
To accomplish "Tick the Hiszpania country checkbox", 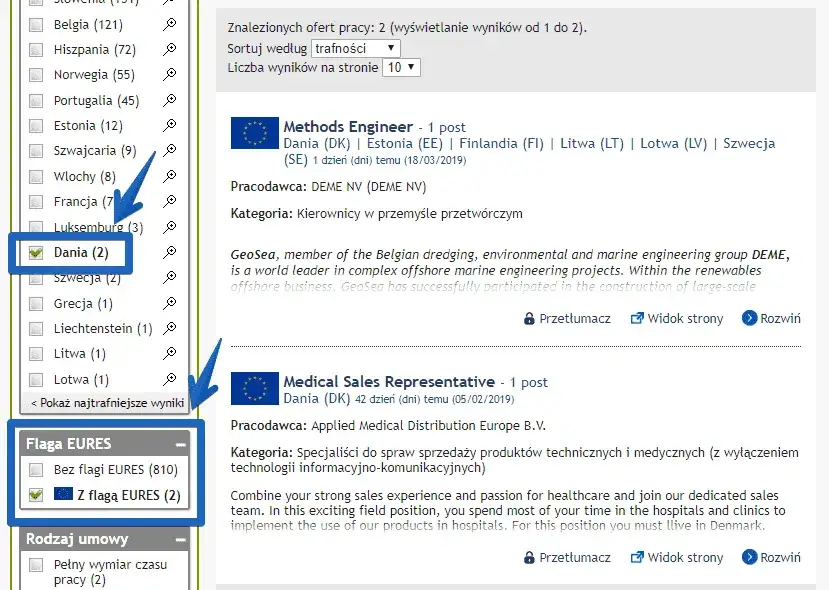I will coord(37,50).
